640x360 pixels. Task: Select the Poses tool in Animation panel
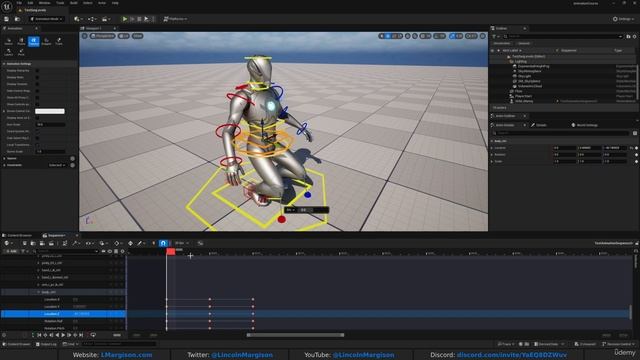click(21, 41)
